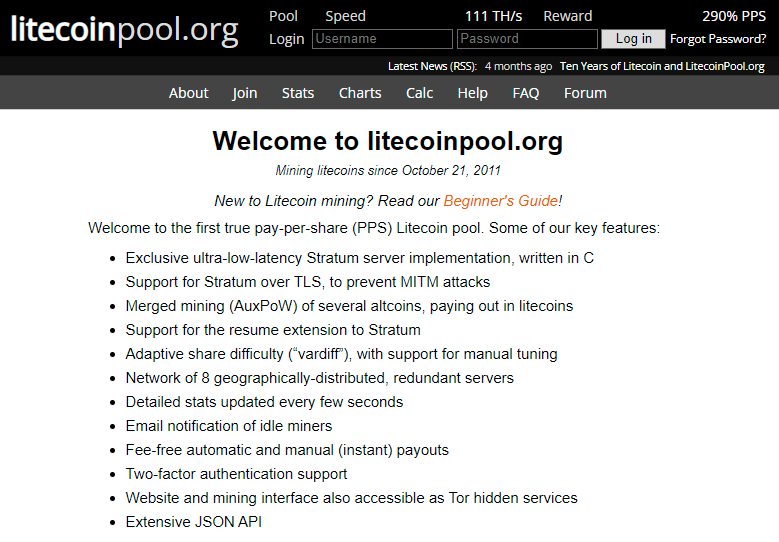The width and height of the screenshot is (779, 542).
Task: Open the FAQ menu item
Action: tap(526, 93)
